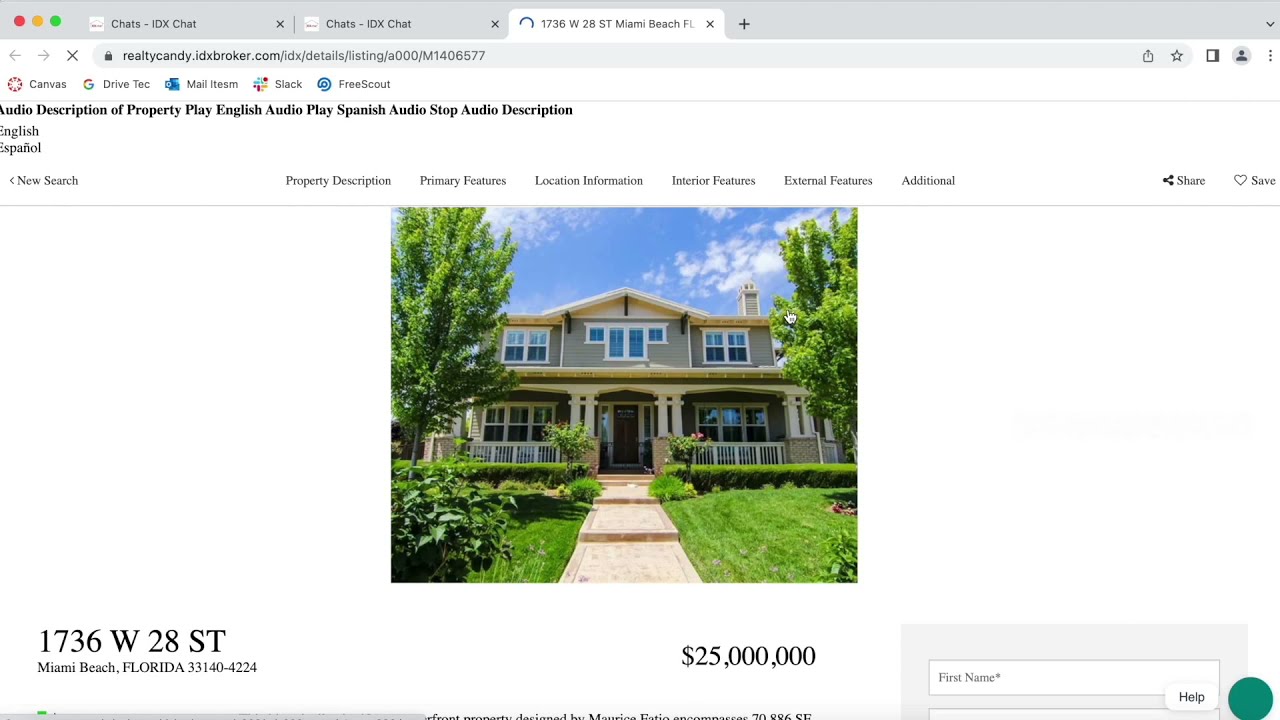Open green chat bubble widget
The height and width of the screenshot is (720, 1280).
click(1250, 698)
